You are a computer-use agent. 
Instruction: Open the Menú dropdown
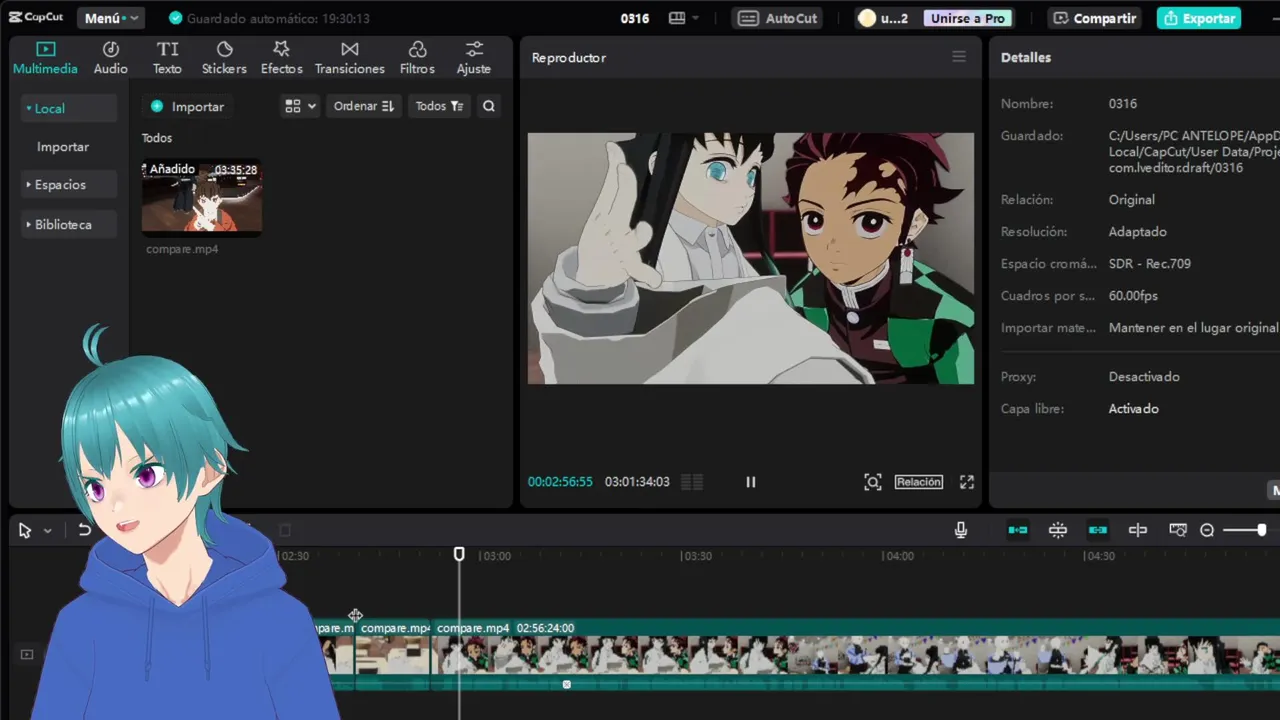click(112, 18)
